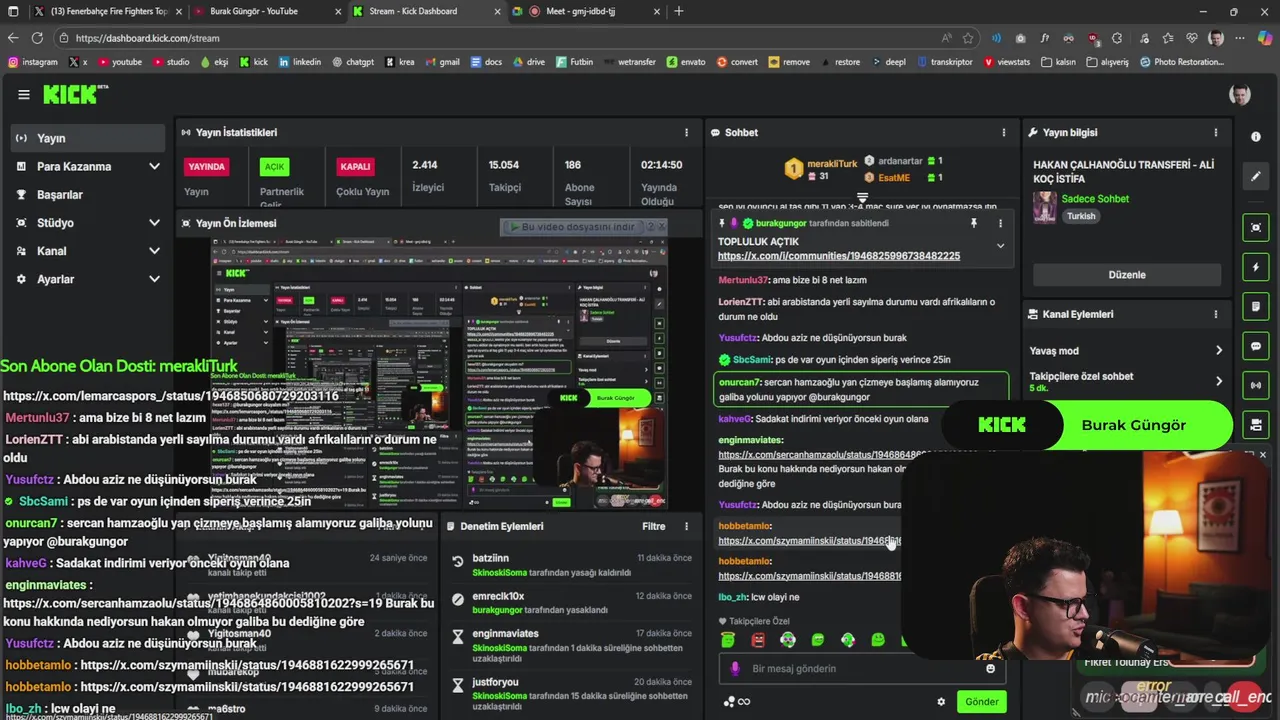Image resolution: width=1280 pixels, height=720 pixels.
Task: Open kalsın bookmarks folder
Action: (1058, 62)
